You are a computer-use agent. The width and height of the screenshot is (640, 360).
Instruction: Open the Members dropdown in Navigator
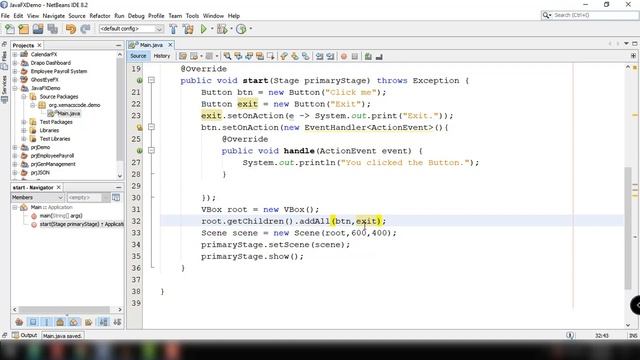tap(38, 198)
